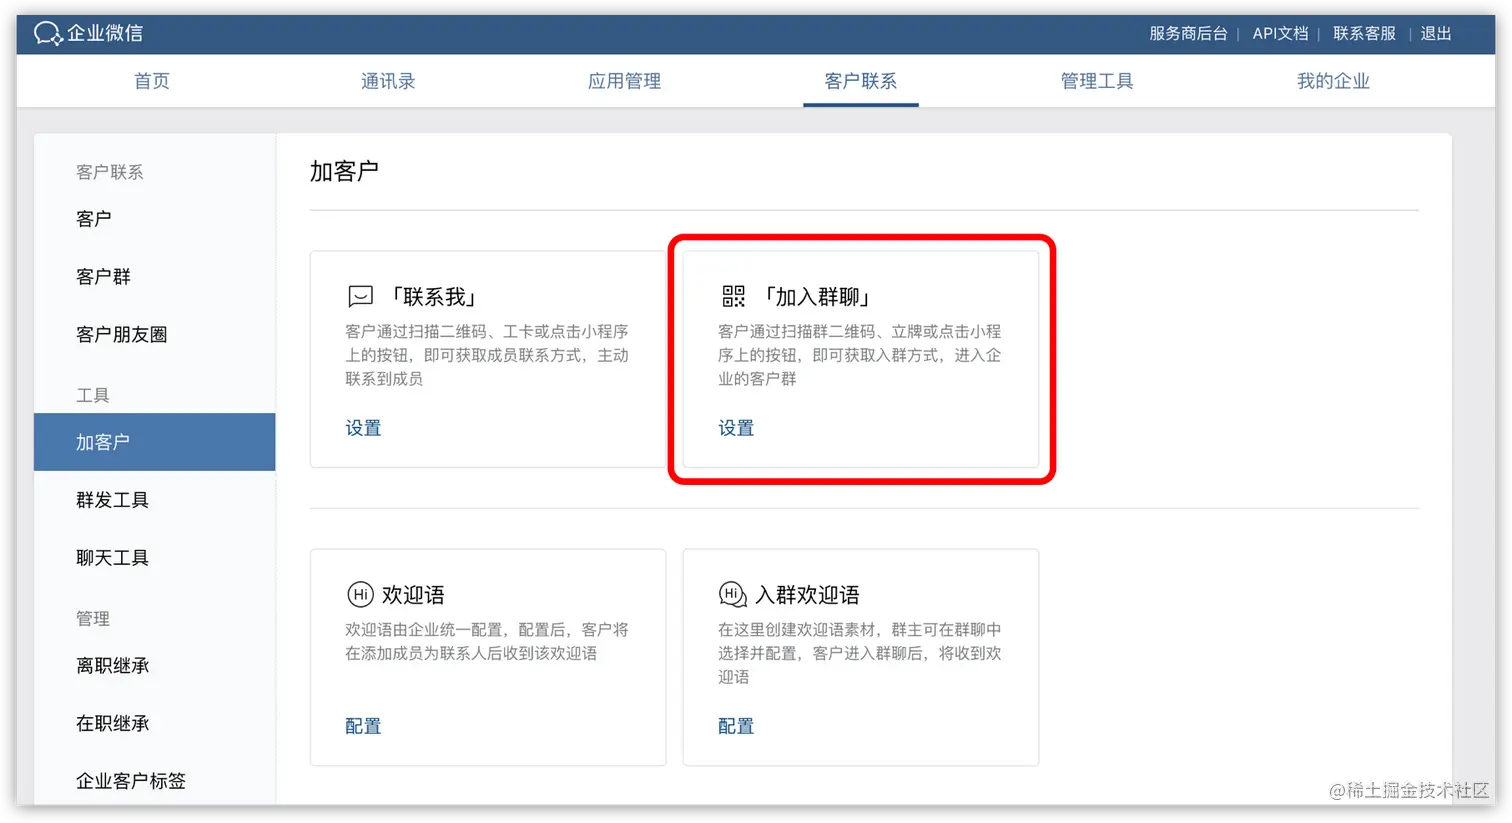Select 离职继承 under 管理
1512x823 pixels.
click(113, 665)
